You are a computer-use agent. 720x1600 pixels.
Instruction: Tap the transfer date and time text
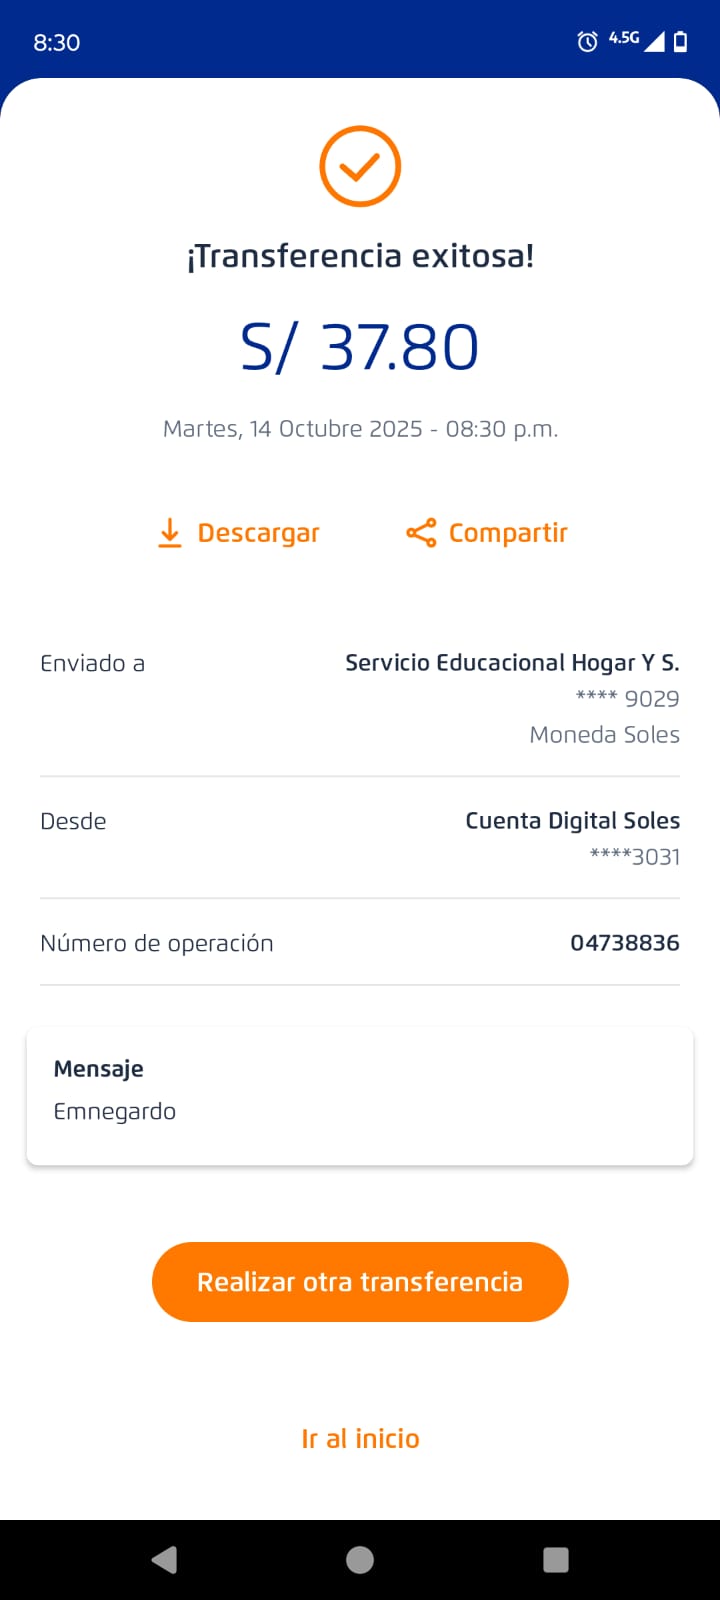360,429
